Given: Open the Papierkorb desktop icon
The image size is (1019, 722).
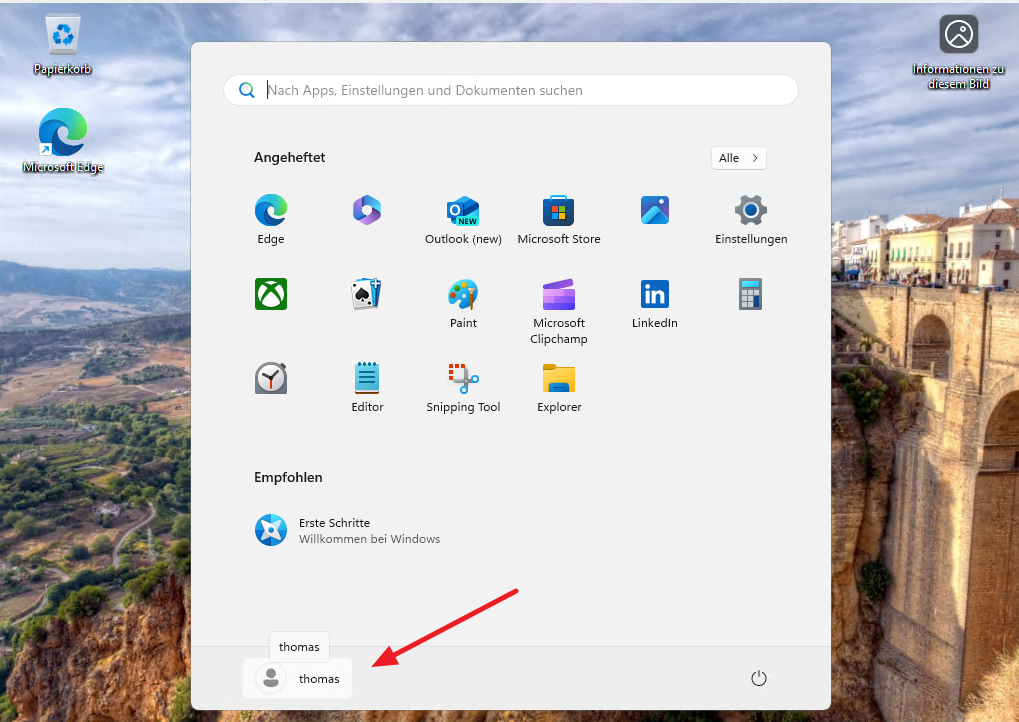Looking at the screenshot, I should click(x=62, y=44).
